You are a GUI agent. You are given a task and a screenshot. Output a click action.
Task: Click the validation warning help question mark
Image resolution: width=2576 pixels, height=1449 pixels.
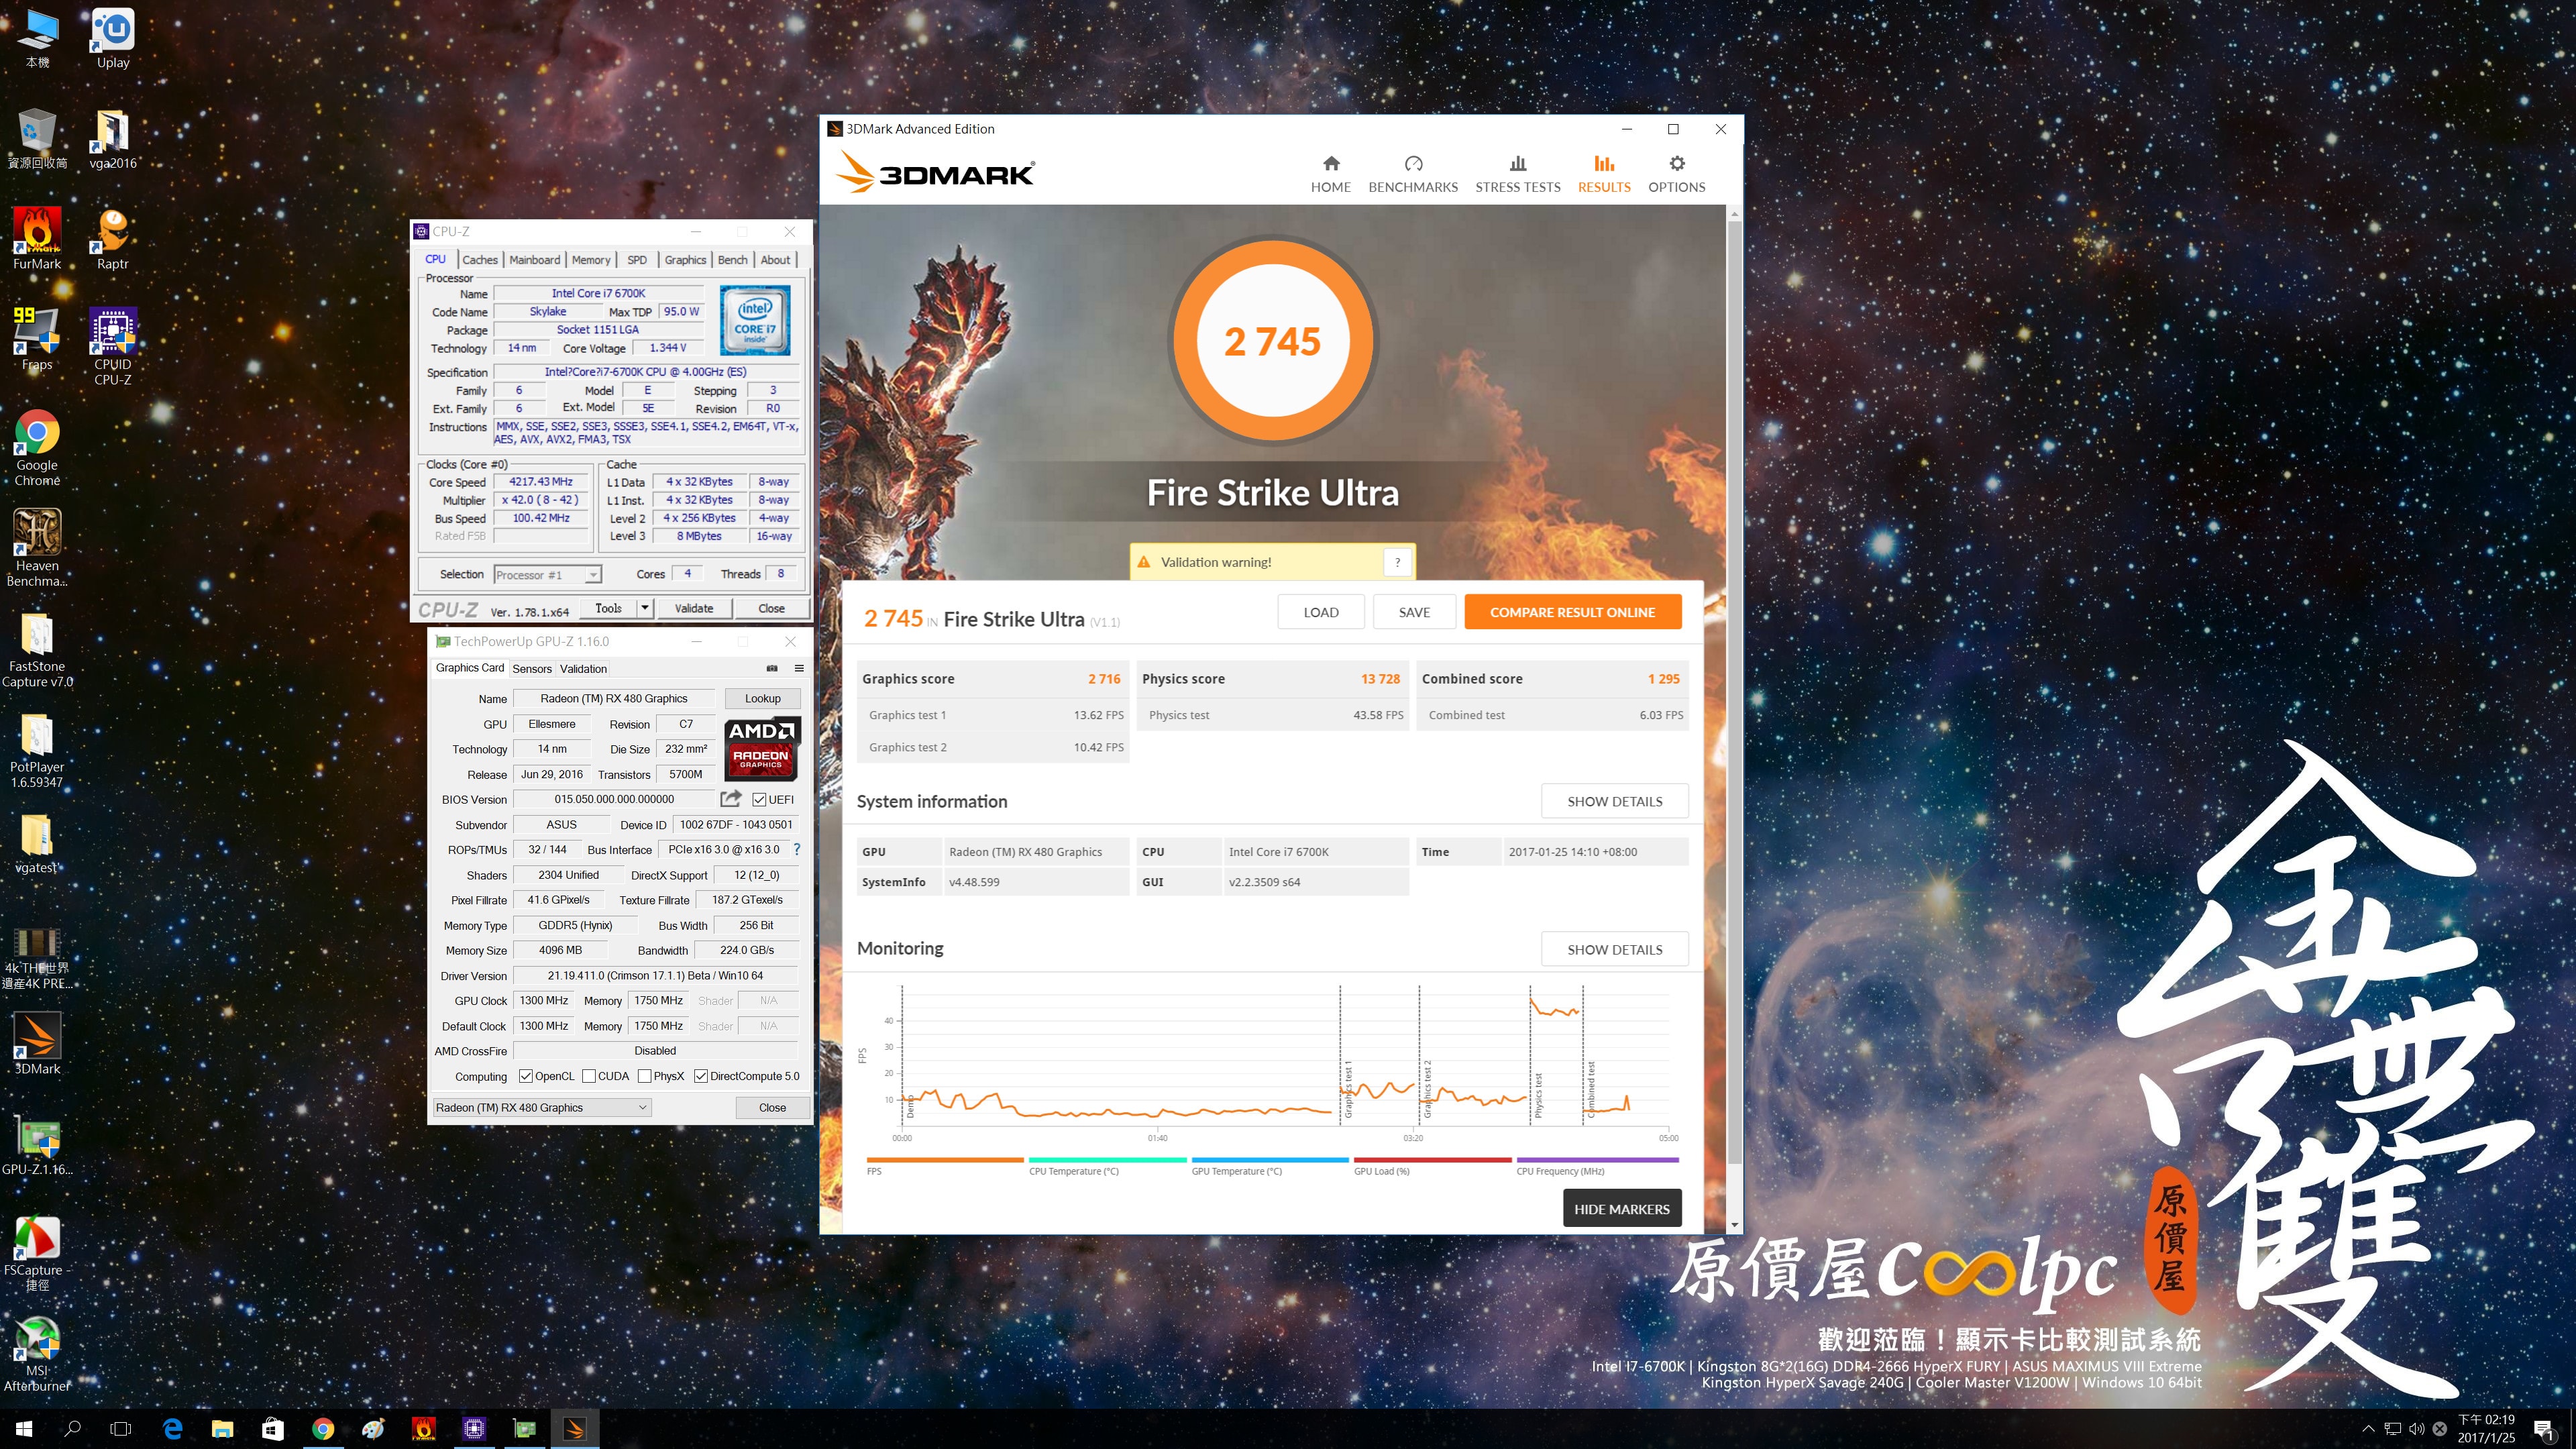1397,562
